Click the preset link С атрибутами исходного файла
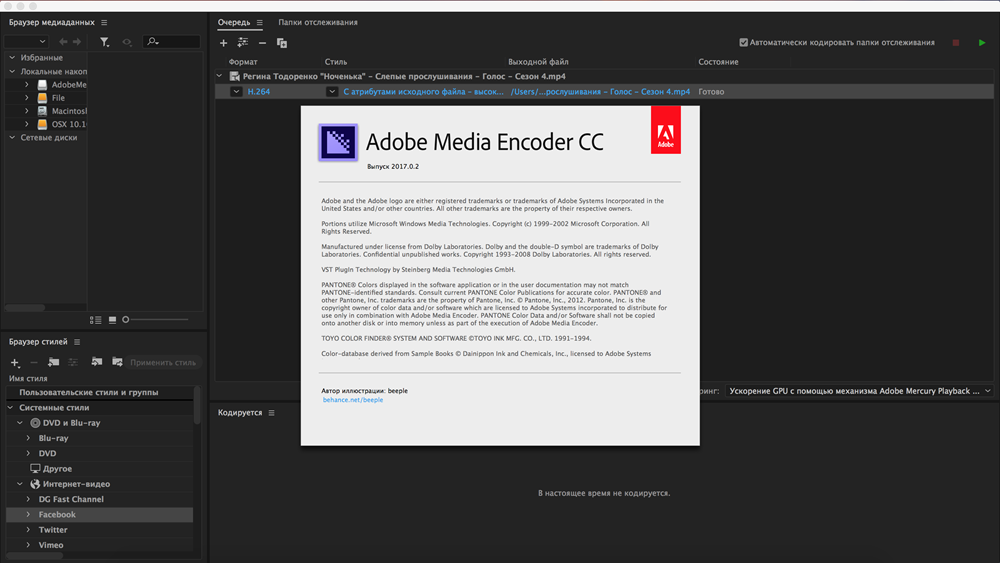The height and width of the screenshot is (563, 1000). click(423, 92)
